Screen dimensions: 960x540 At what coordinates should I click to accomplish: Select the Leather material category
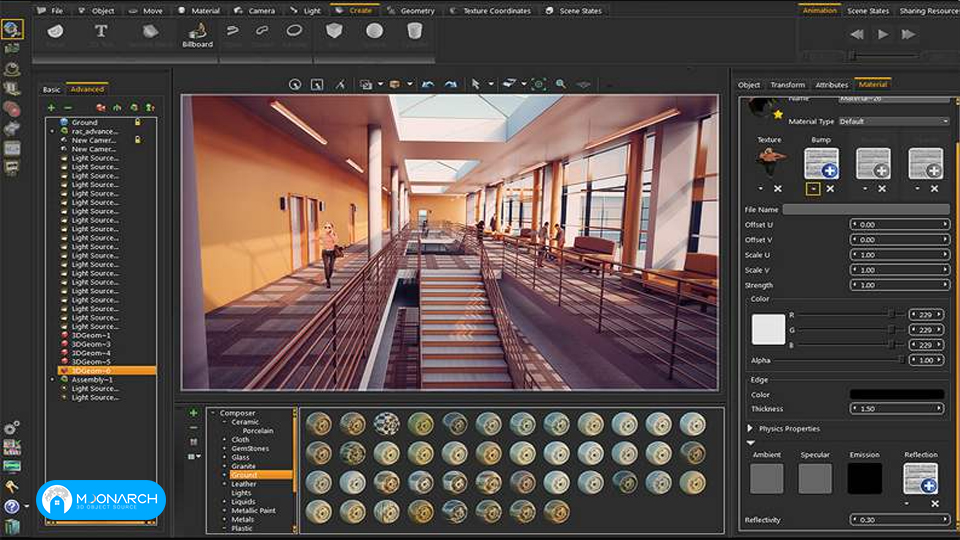[x=244, y=484]
